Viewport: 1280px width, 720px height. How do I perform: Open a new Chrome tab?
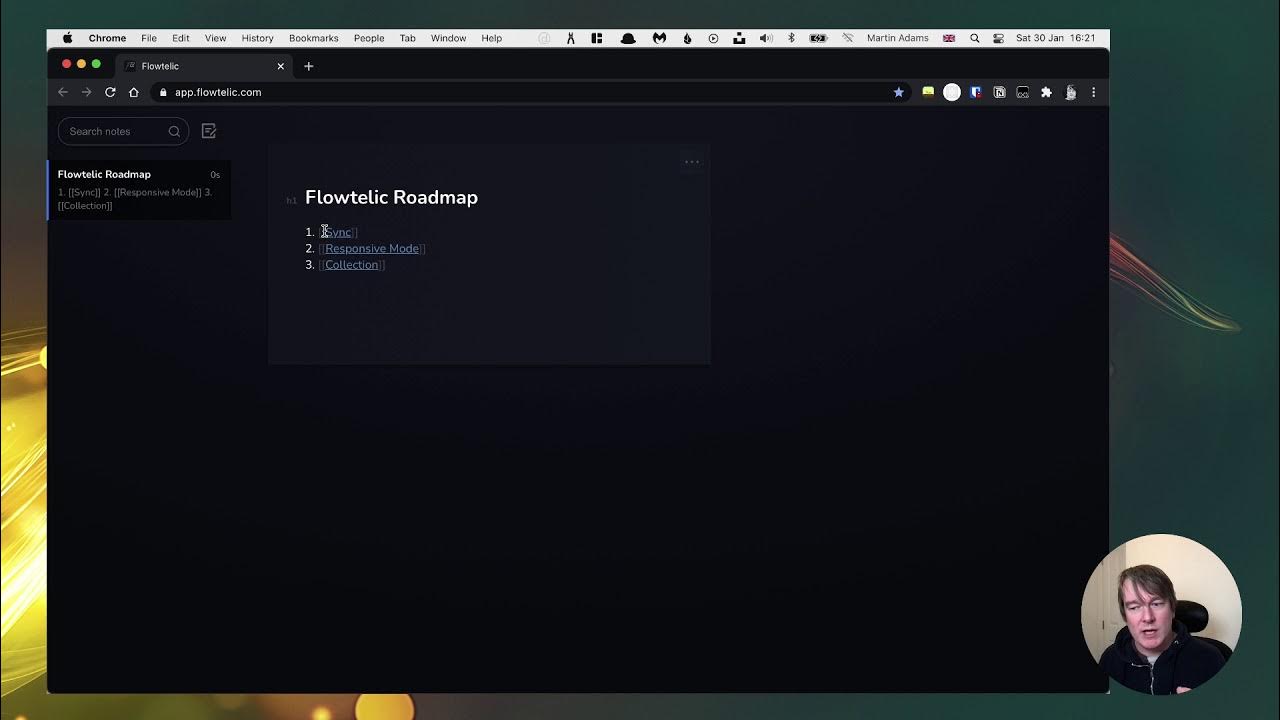[308, 66]
